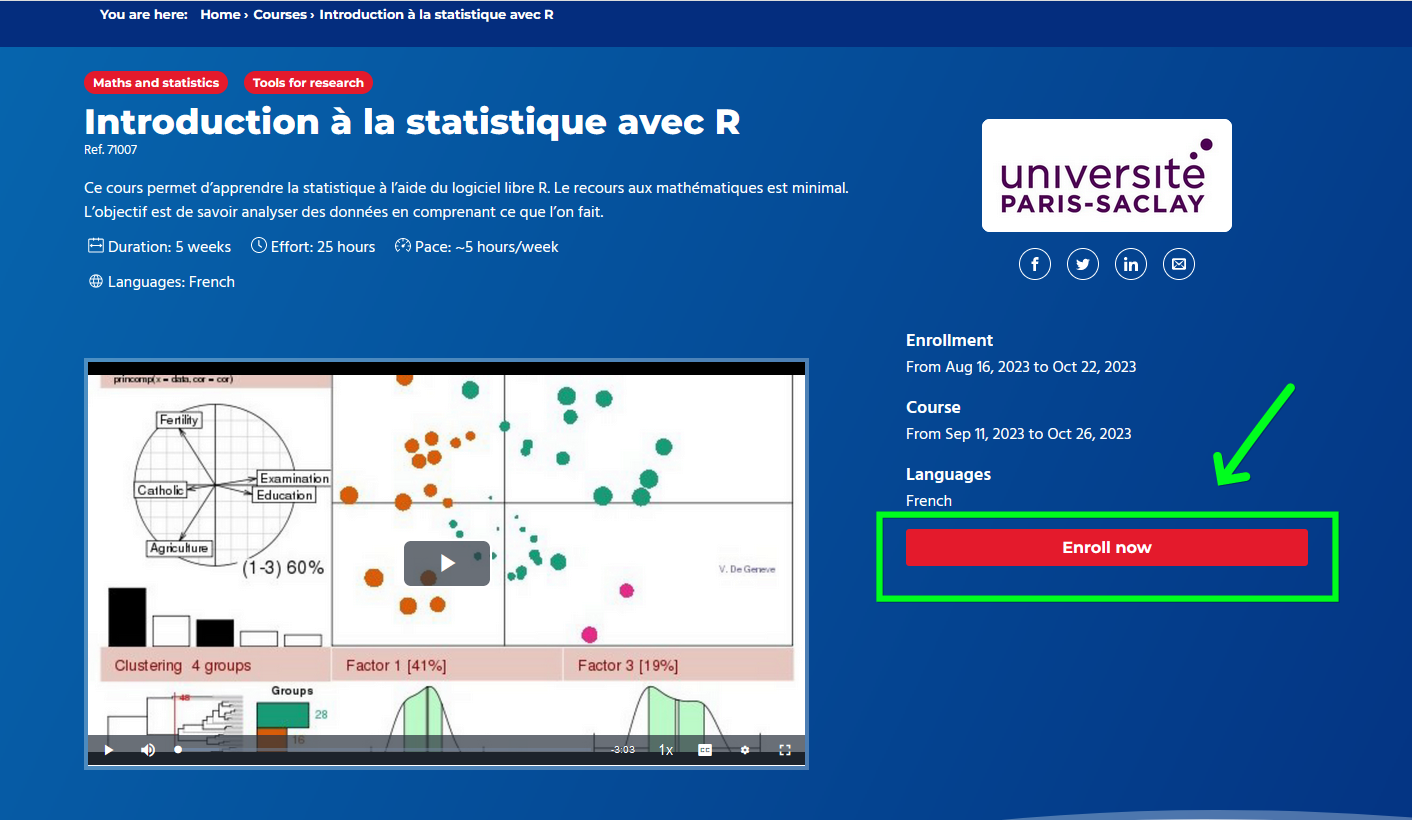Mute the video with the volume icon
This screenshot has height=820, width=1412.
[x=148, y=750]
